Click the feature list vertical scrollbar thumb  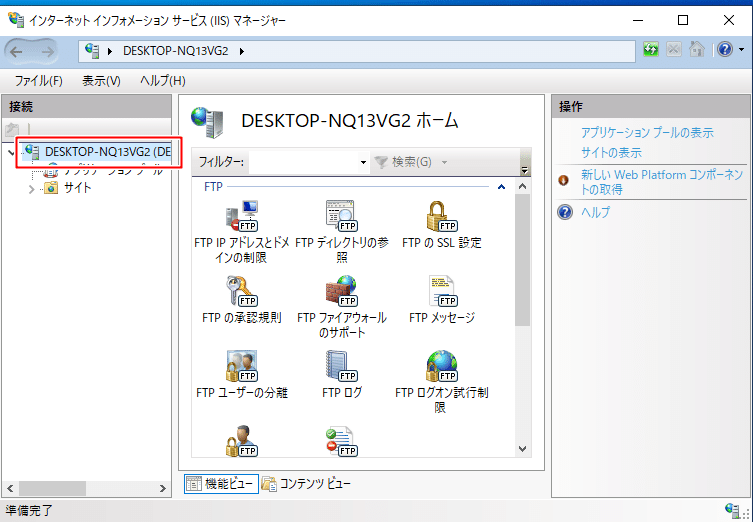(522, 260)
